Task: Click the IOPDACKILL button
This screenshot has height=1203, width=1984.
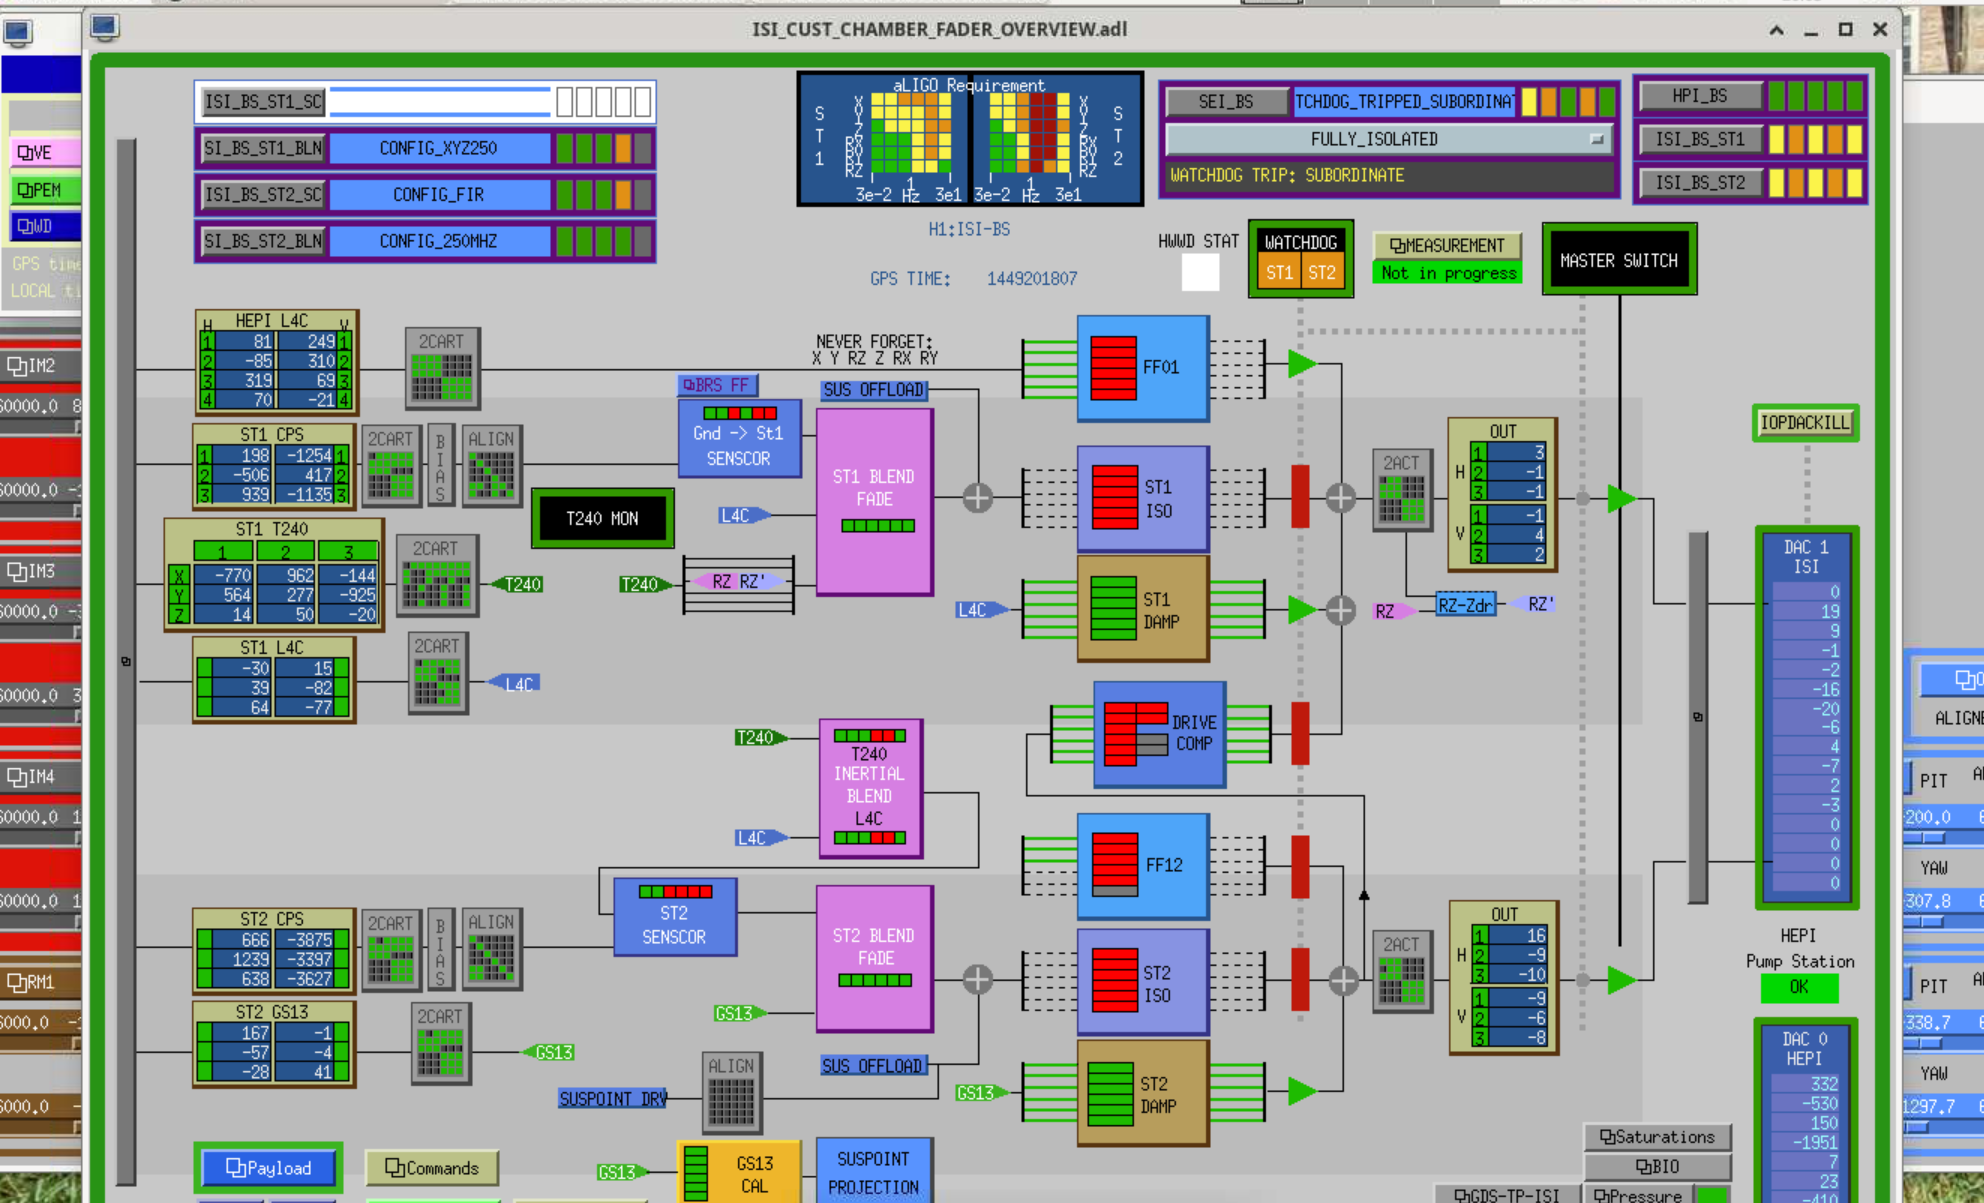Action: pos(1804,423)
